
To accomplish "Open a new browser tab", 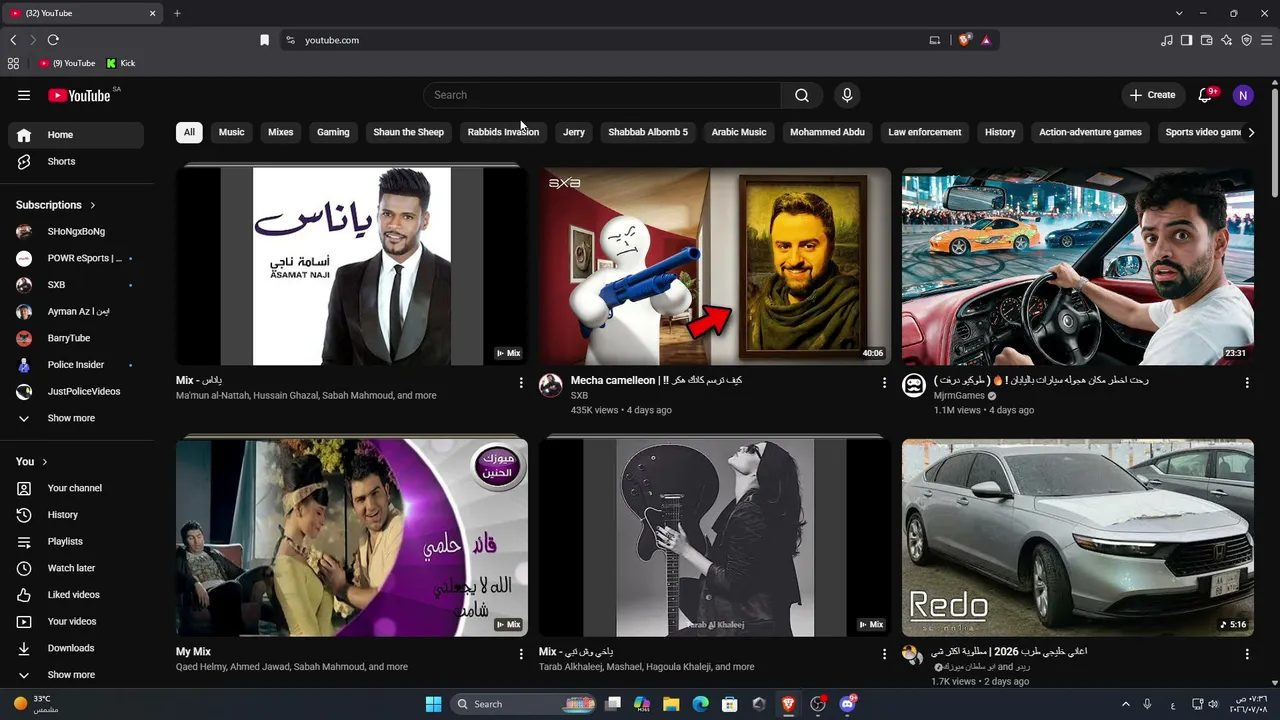I will coord(177,13).
